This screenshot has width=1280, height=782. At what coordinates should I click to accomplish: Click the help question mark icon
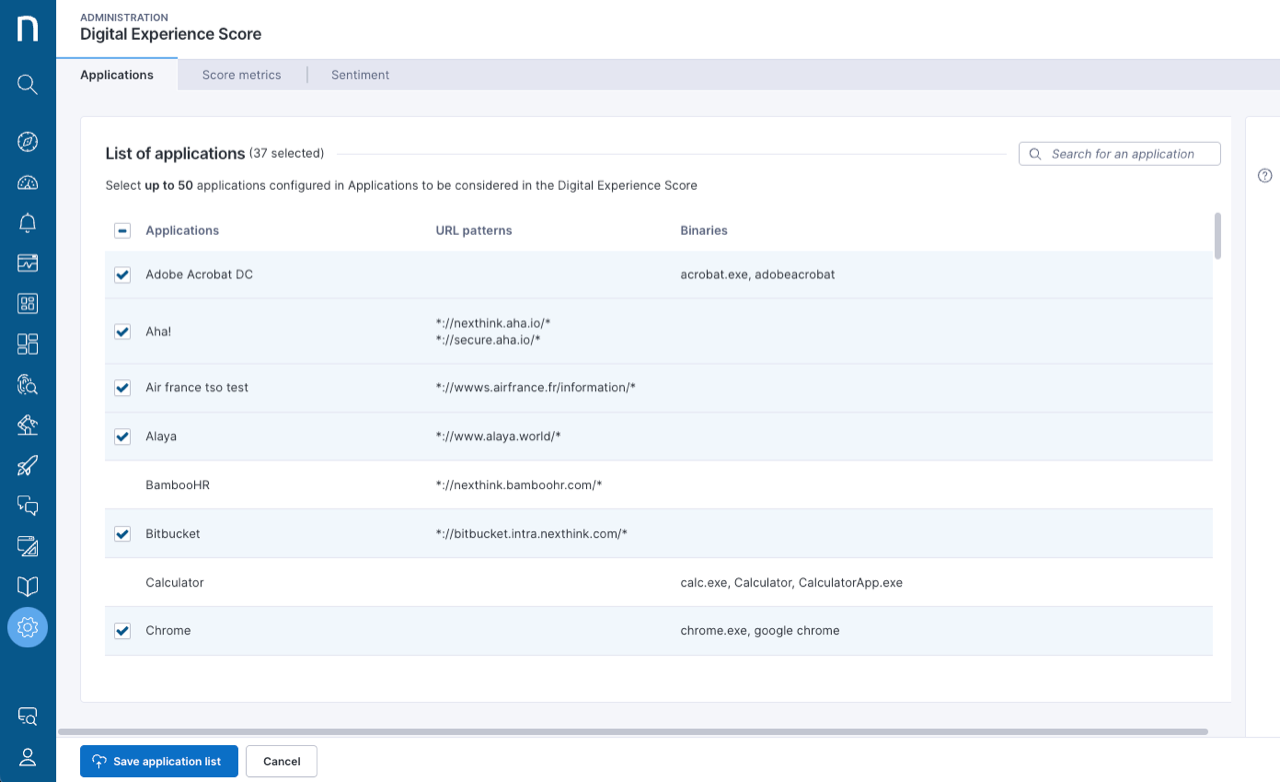click(x=1265, y=176)
